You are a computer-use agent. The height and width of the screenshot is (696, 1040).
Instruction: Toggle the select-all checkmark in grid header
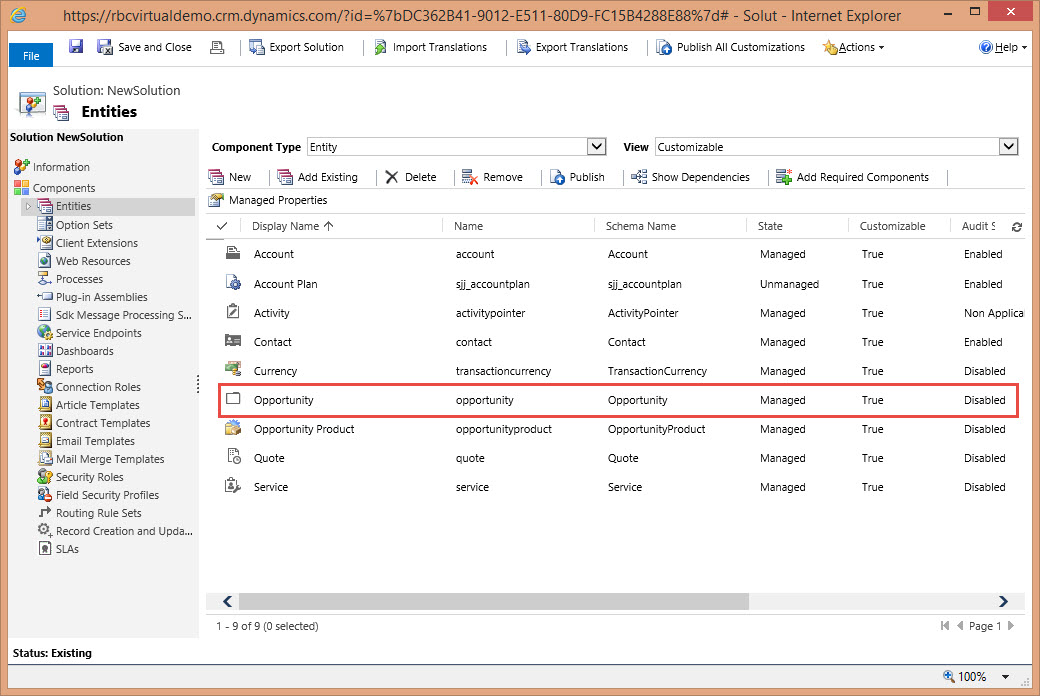(222, 226)
